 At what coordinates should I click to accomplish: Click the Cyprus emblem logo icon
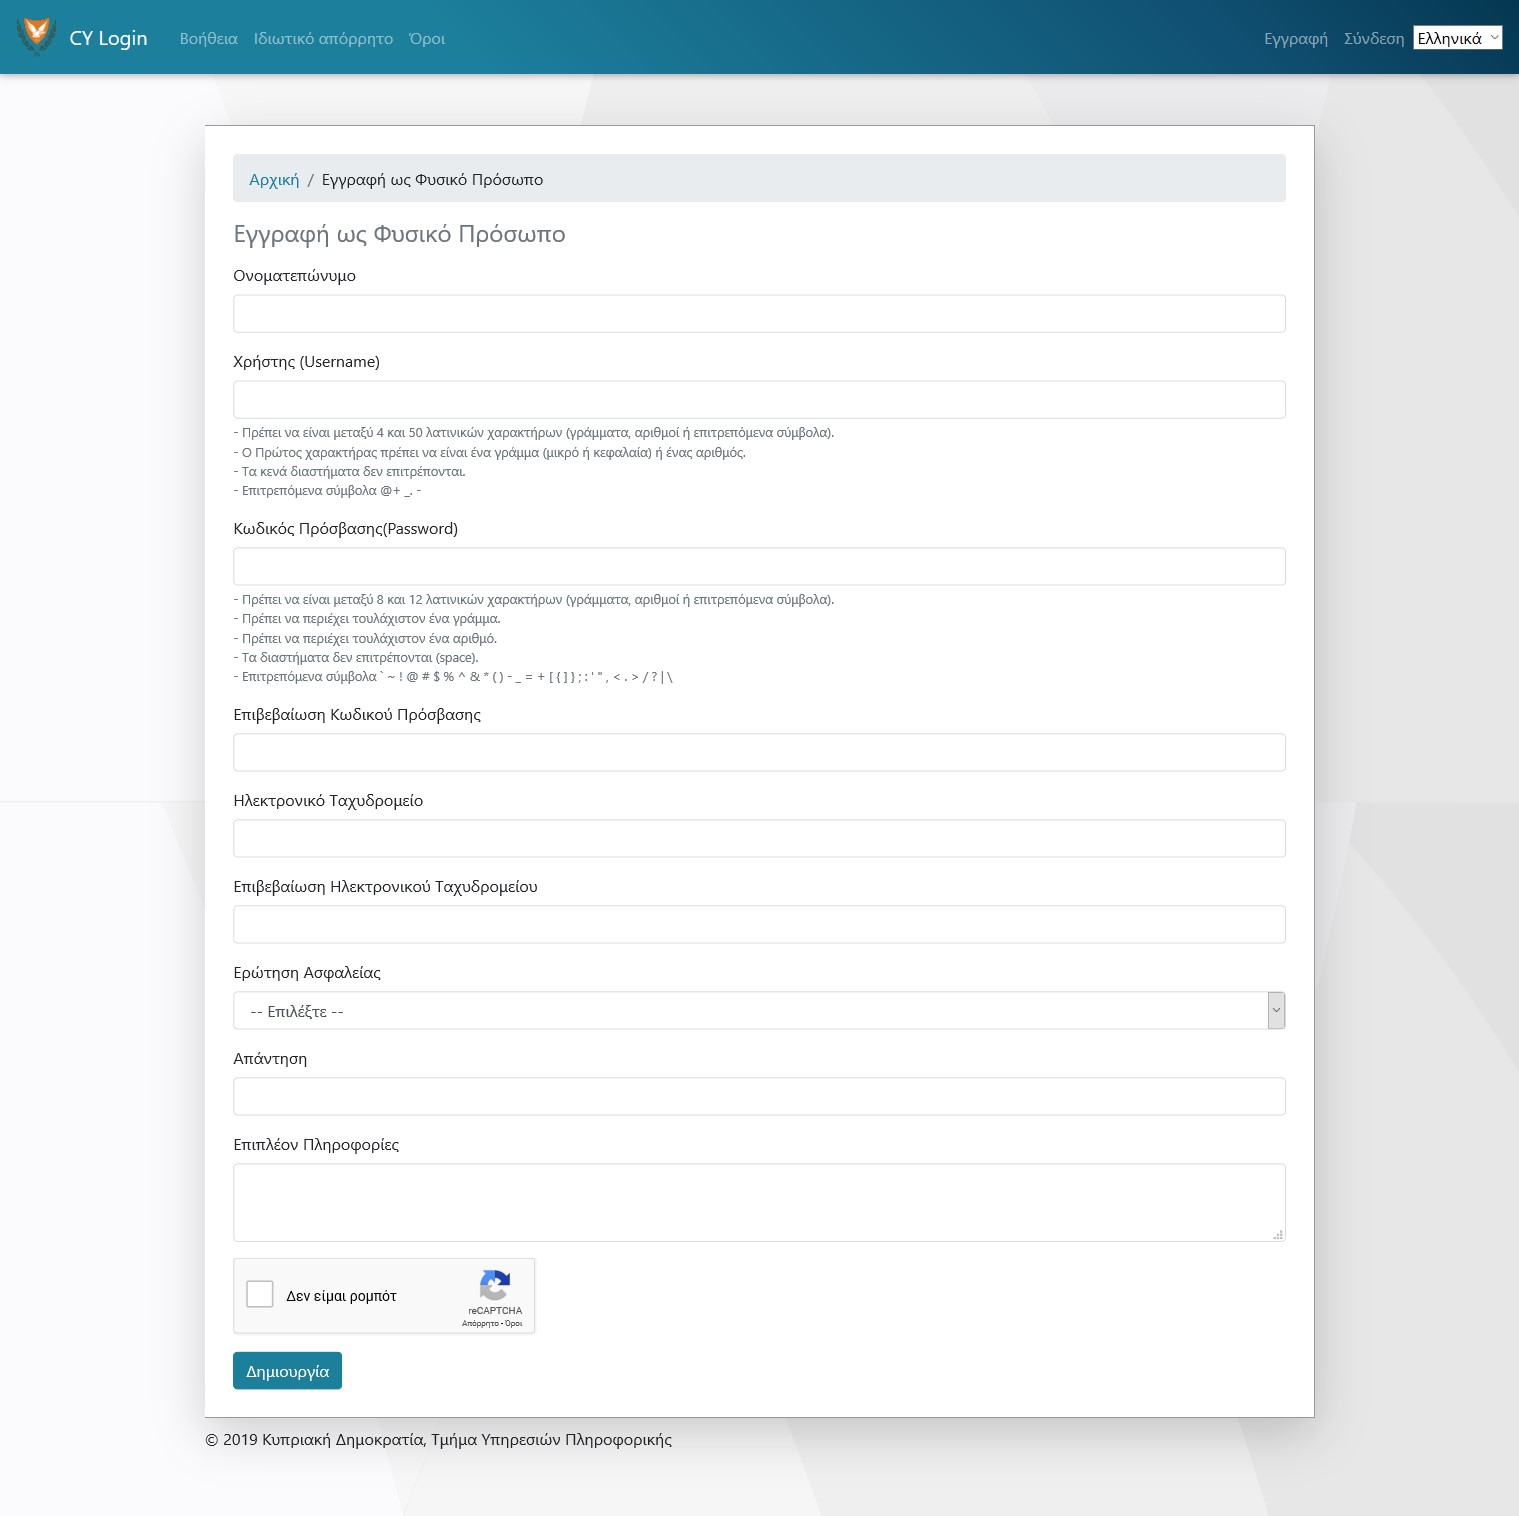37,37
